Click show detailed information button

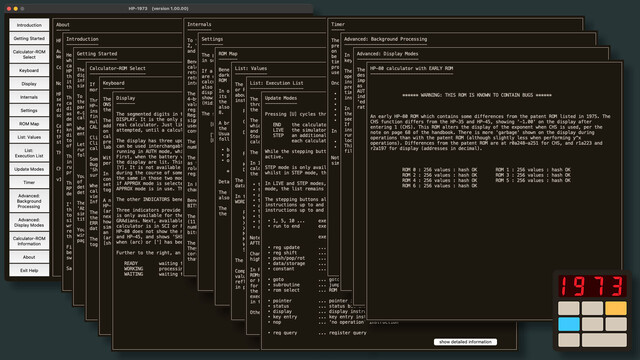pos(465,342)
